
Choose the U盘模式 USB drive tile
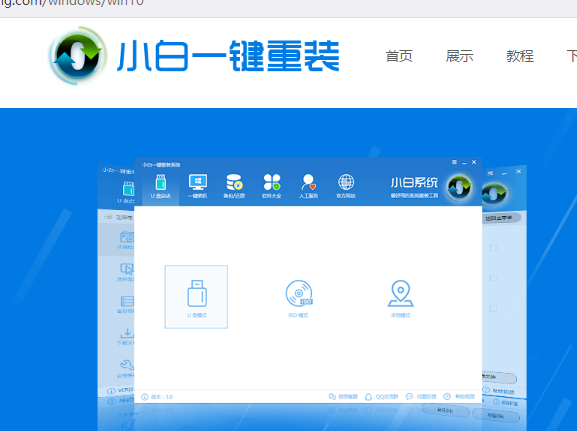click(x=196, y=297)
